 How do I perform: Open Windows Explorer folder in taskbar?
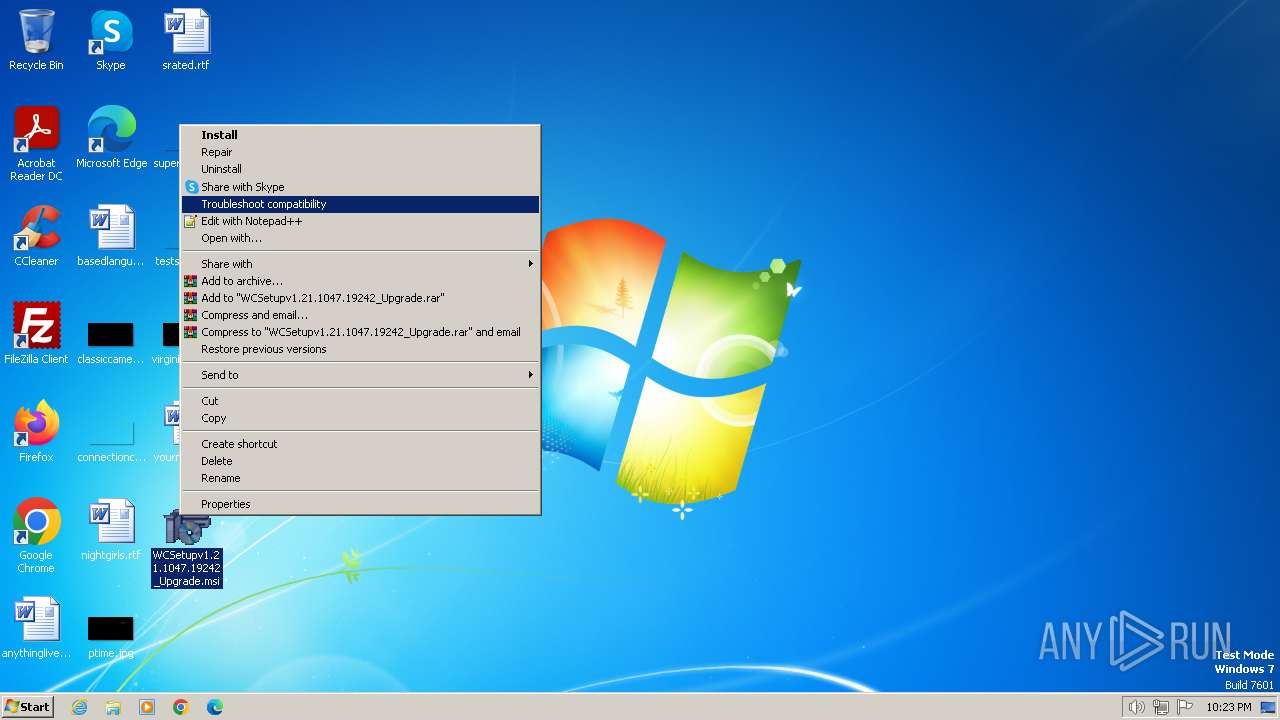pyautogui.click(x=113, y=707)
